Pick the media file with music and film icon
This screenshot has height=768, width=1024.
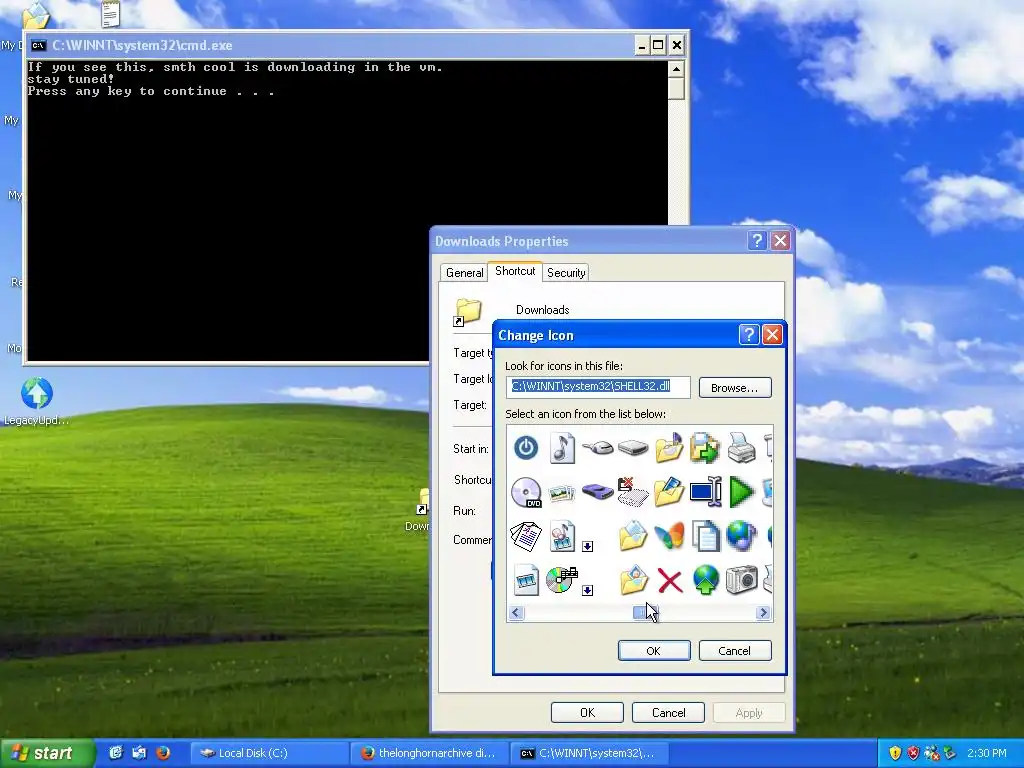[x=562, y=536]
